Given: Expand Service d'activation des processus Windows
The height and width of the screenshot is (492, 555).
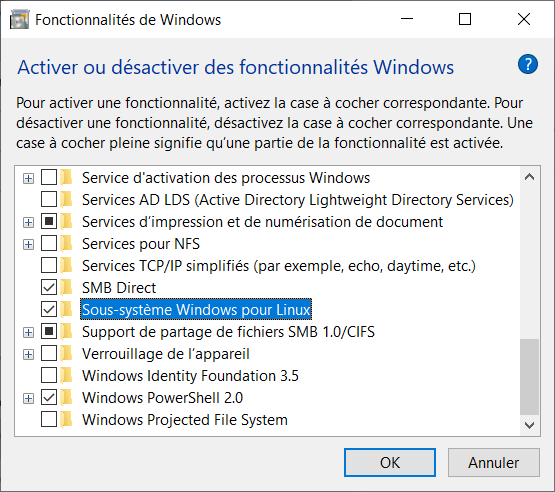Looking at the screenshot, I should click(x=28, y=178).
